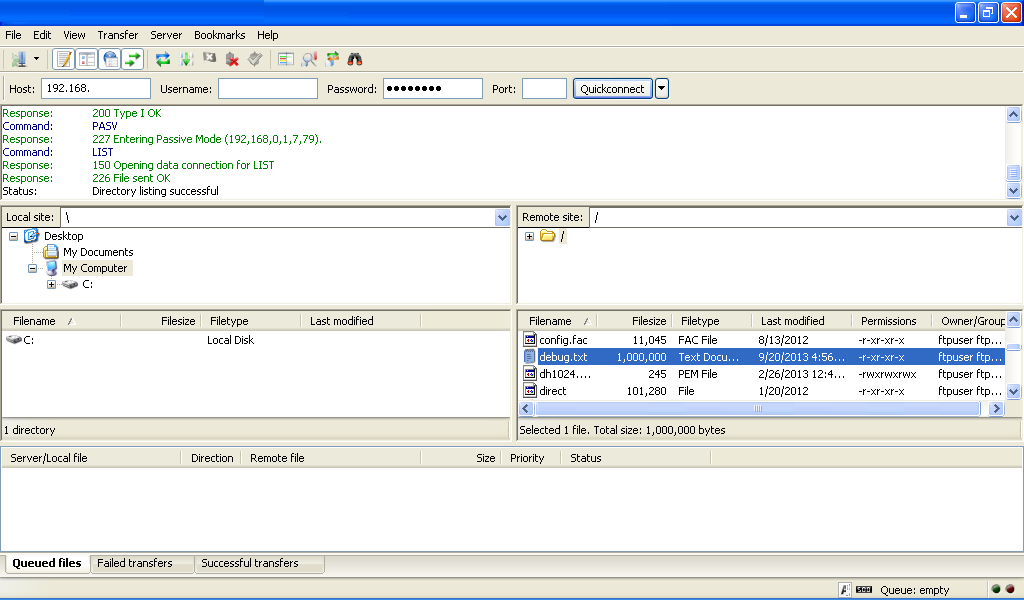Toggle the transfer queue display
Viewport: 1024px width, 600px height.
click(x=133, y=59)
